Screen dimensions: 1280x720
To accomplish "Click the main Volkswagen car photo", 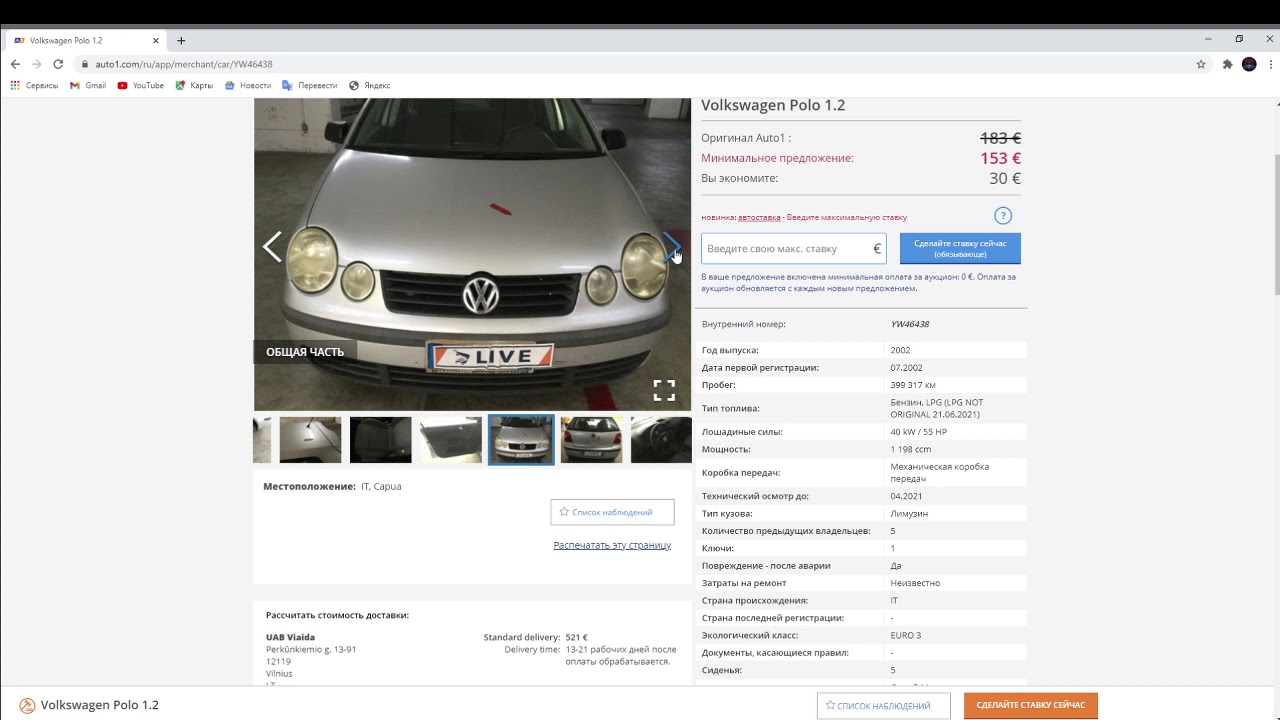I will 472,254.
